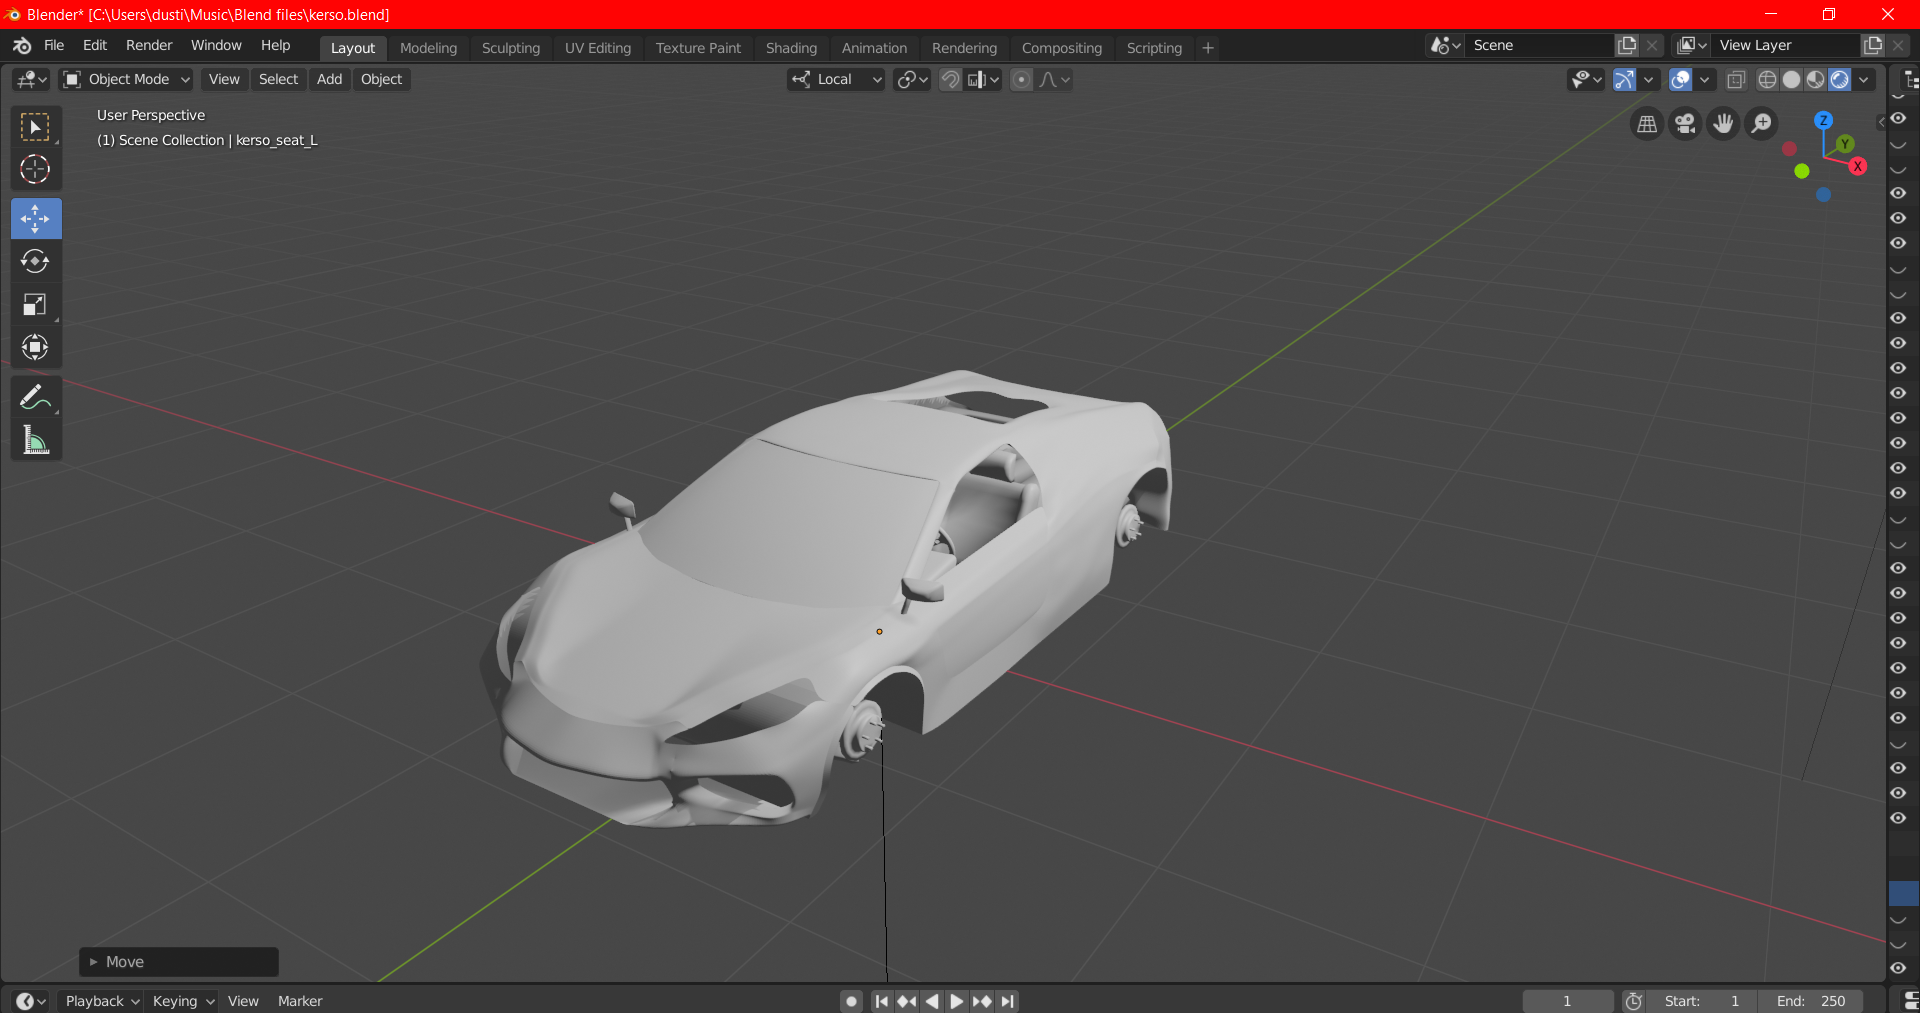Click the magnifier zoom-view gizmo
Viewport: 1920px width, 1013px height.
[1761, 124]
